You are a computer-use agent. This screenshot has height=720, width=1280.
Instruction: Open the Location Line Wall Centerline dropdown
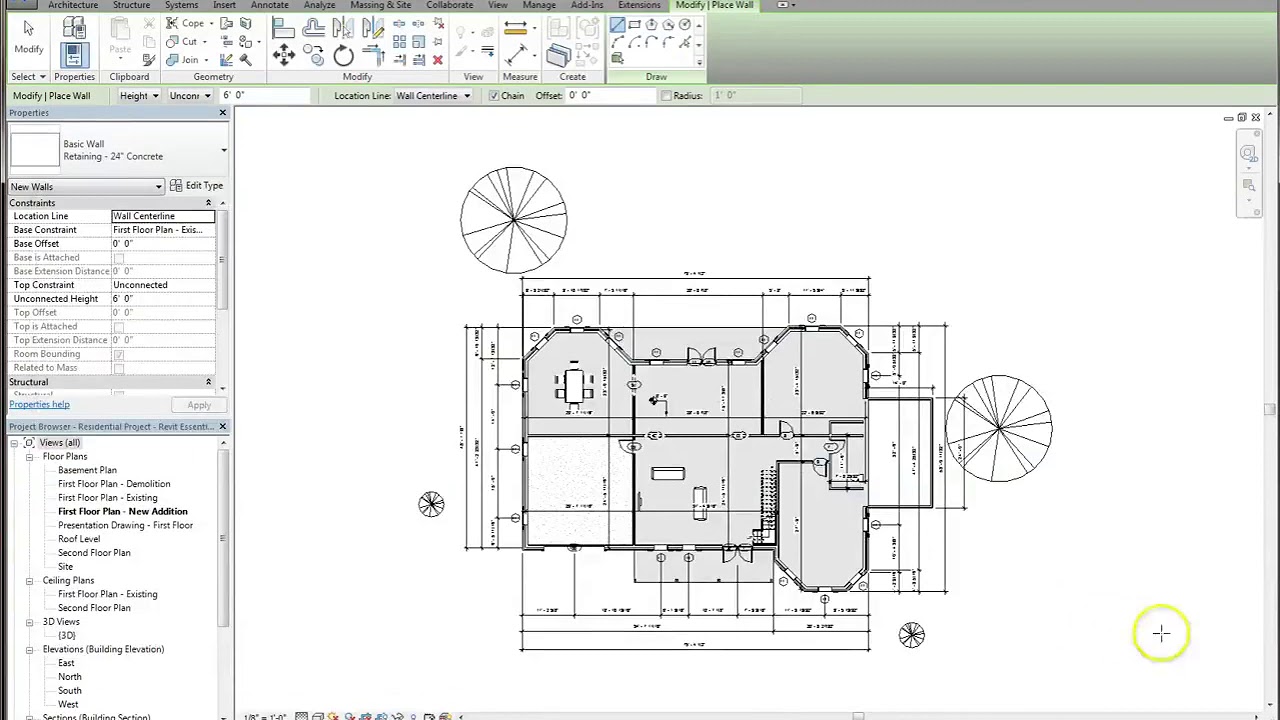coord(432,96)
